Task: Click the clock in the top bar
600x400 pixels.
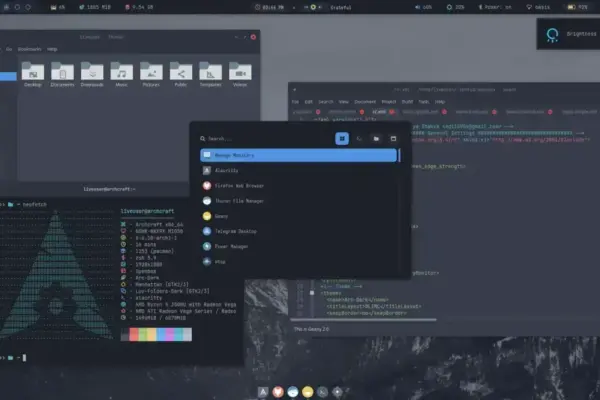Action: [x=270, y=7]
